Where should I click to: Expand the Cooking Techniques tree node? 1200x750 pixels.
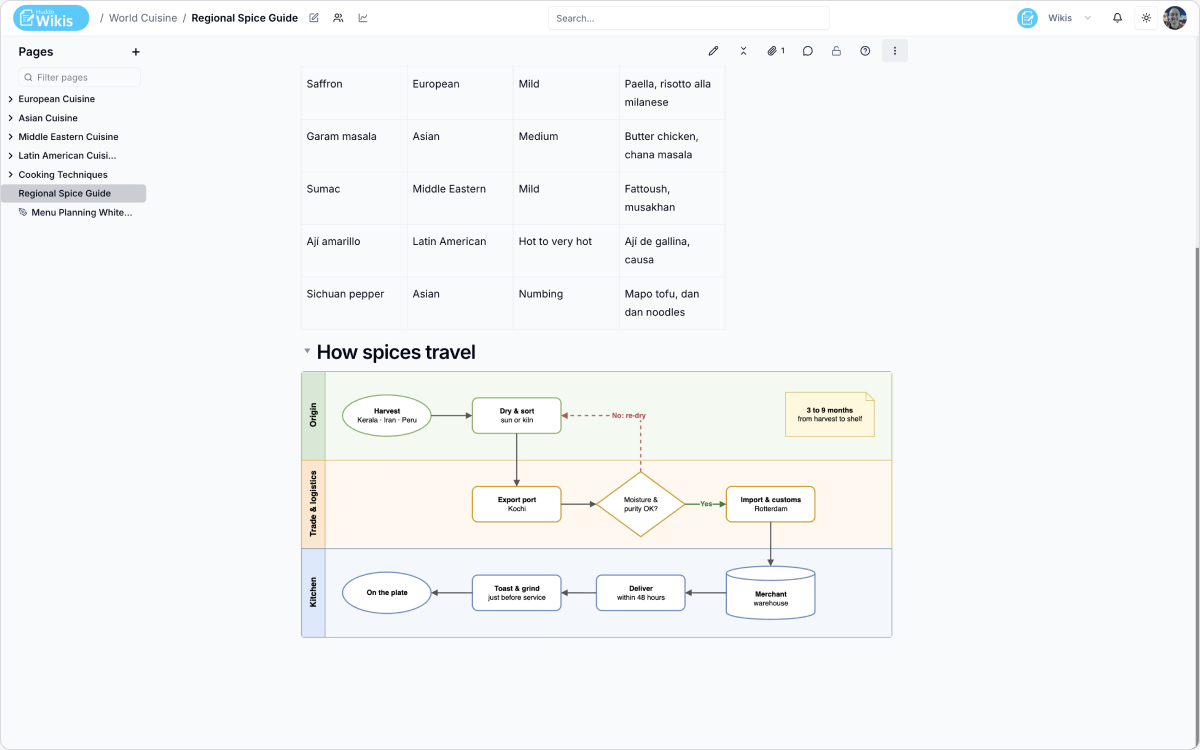click(10, 175)
